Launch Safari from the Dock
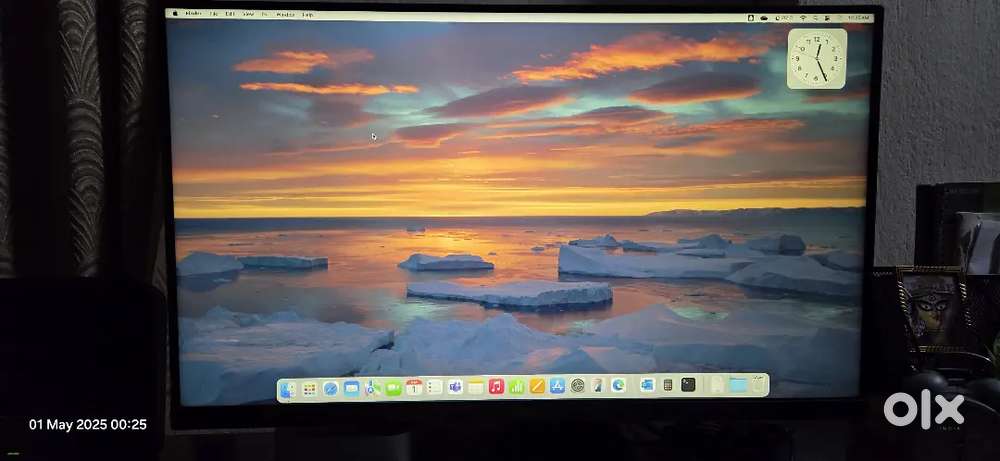The height and width of the screenshot is (461, 1000). pyautogui.click(x=330, y=388)
